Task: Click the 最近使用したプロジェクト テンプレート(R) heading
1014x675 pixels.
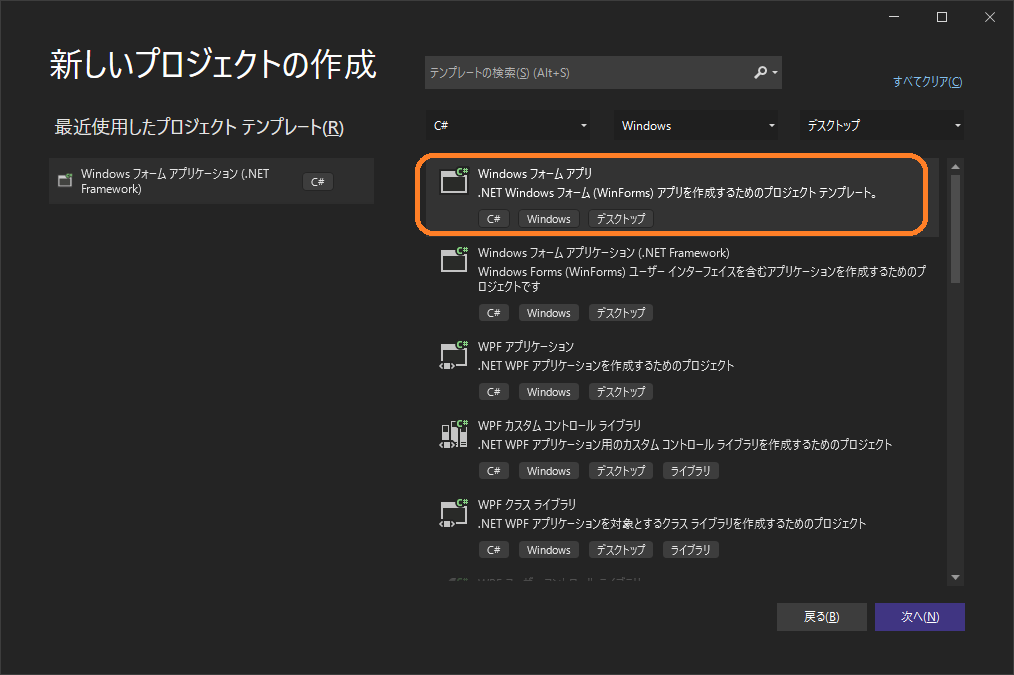Action: tap(199, 127)
